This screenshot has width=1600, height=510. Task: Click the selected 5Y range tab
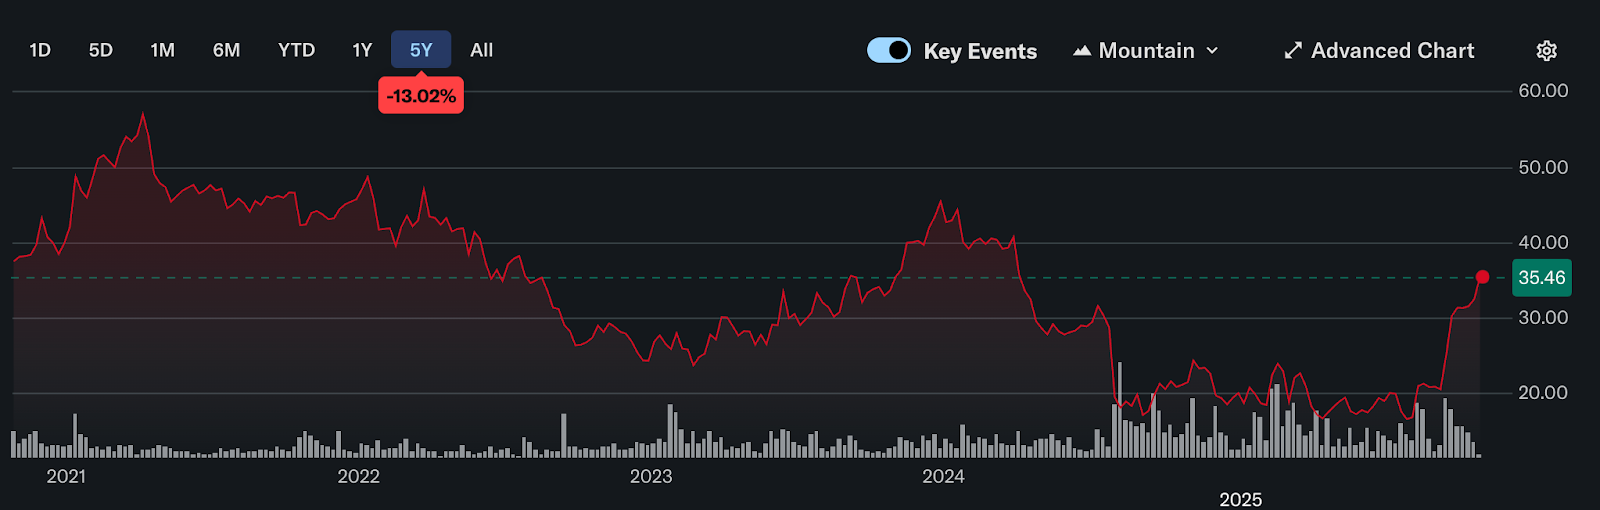point(421,50)
